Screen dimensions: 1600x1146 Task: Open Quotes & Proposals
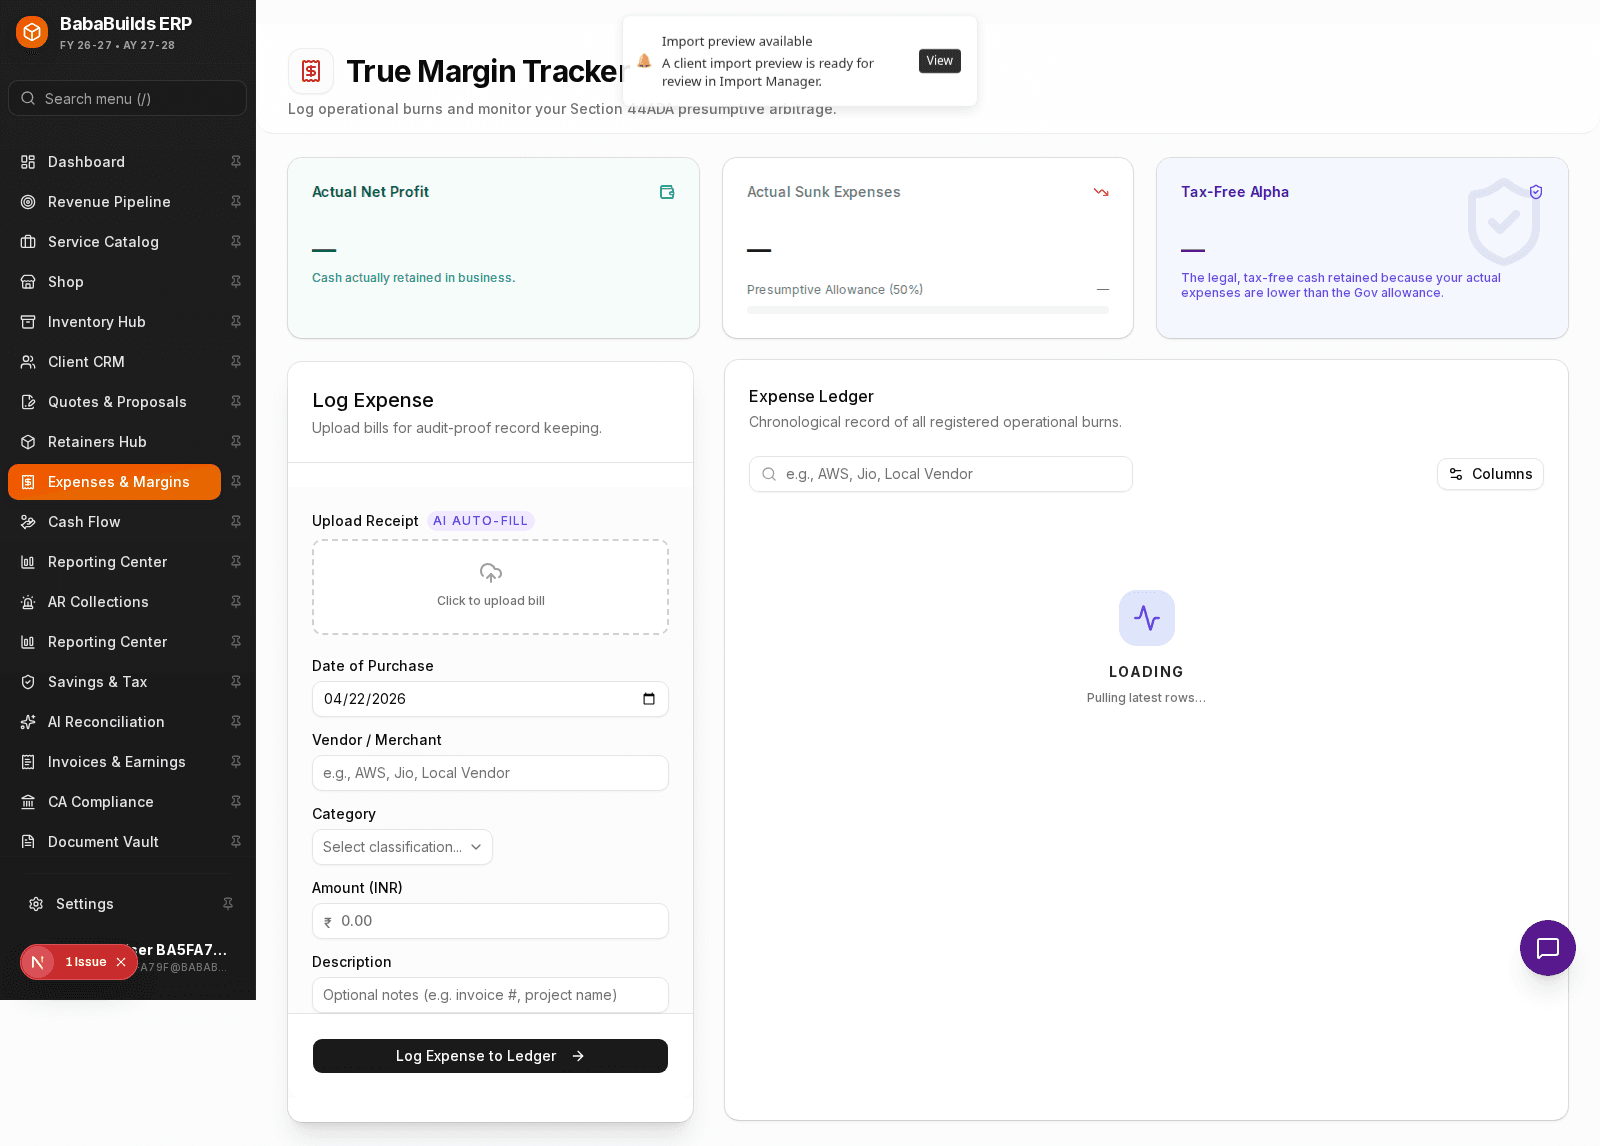coord(114,402)
